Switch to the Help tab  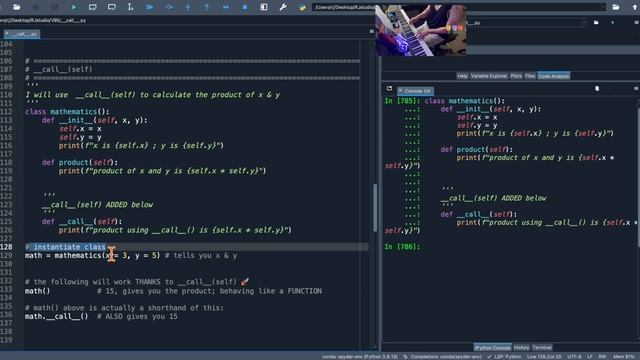(462, 76)
